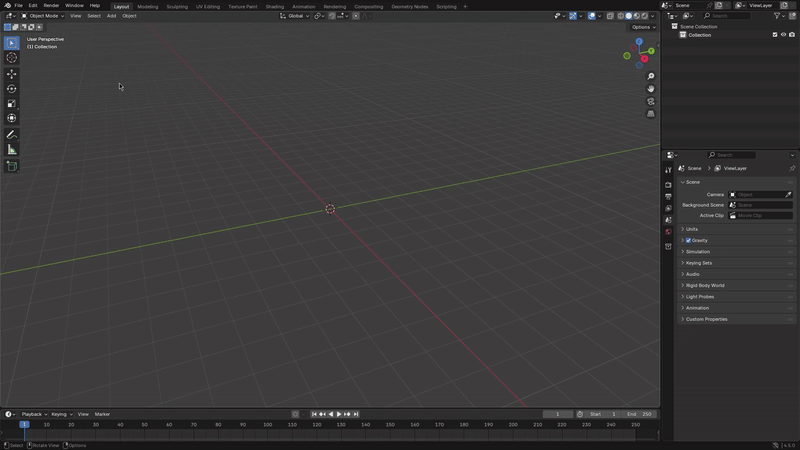Click the Background Scene field
Viewport: 800px width, 450px height.
pos(760,205)
